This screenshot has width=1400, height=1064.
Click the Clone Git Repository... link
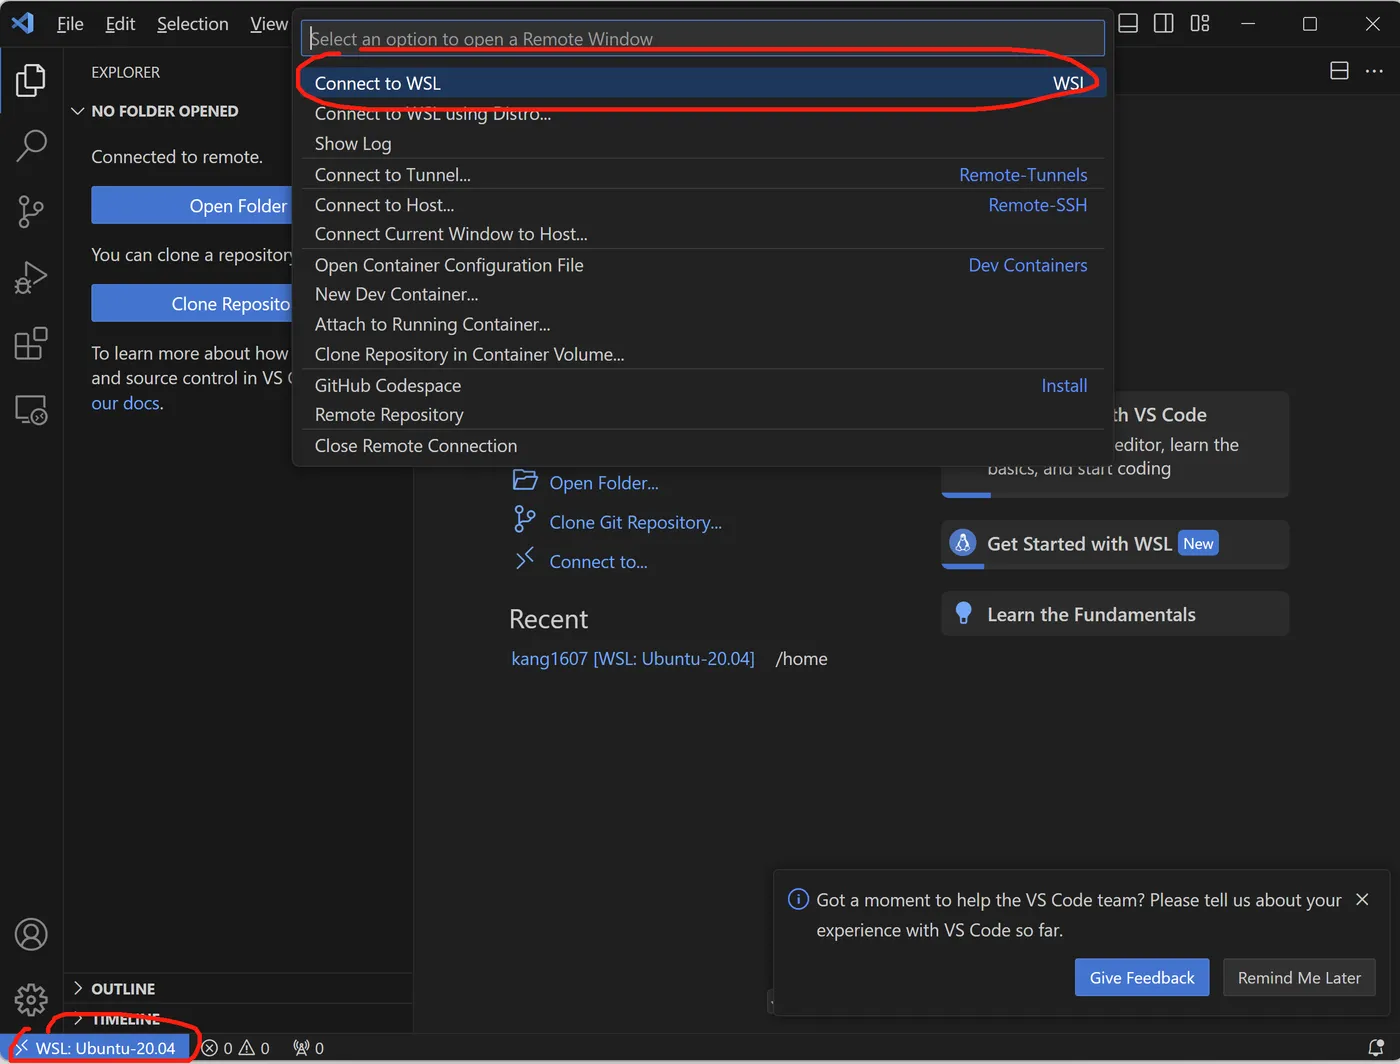[x=636, y=522]
